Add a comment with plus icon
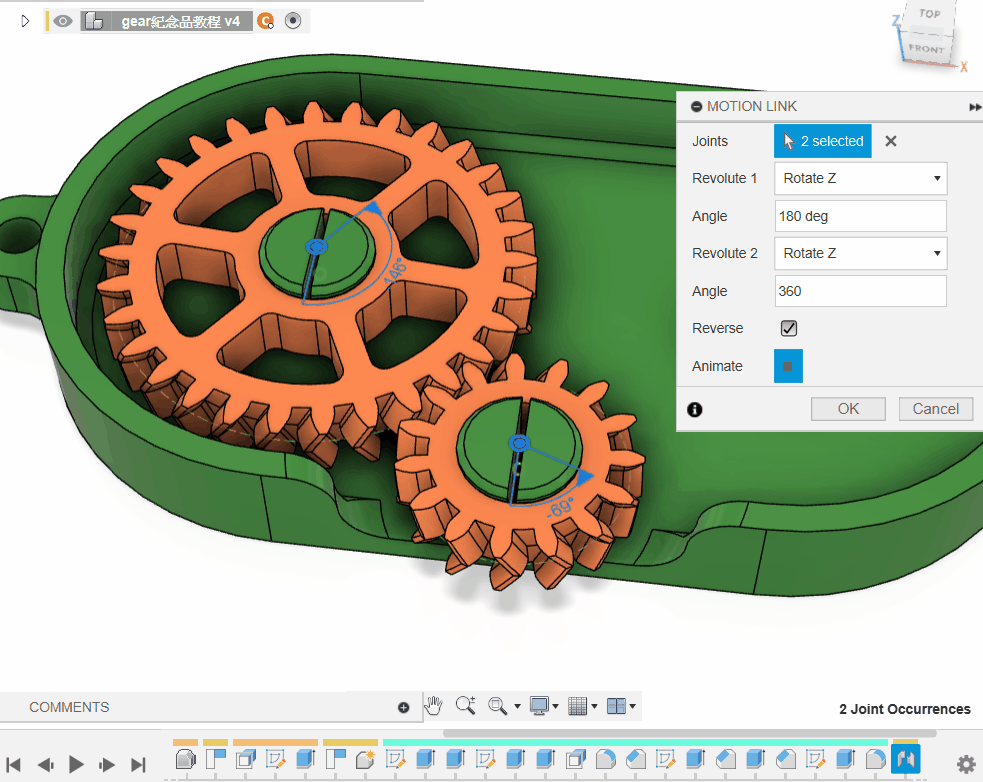The image size is (983, 782). tap(404, 707)
